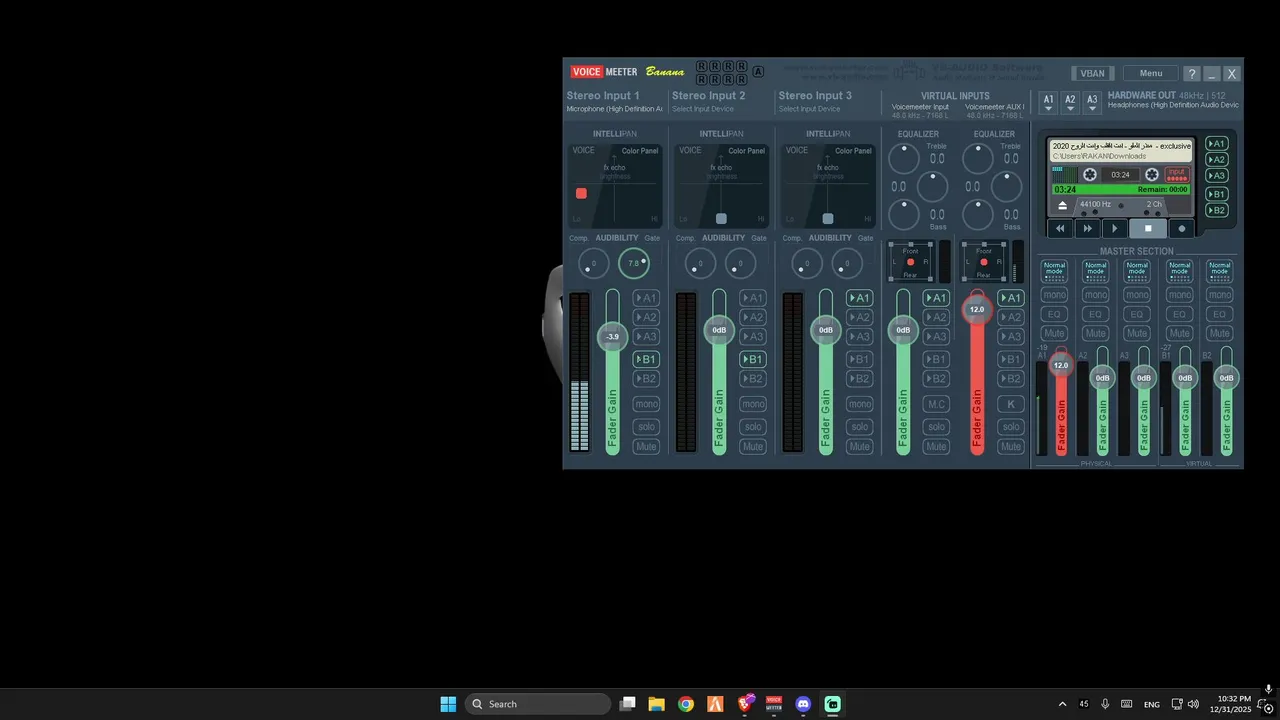
Task: Toggle cassette routing to B2
Action: [x=1216, y=211]
